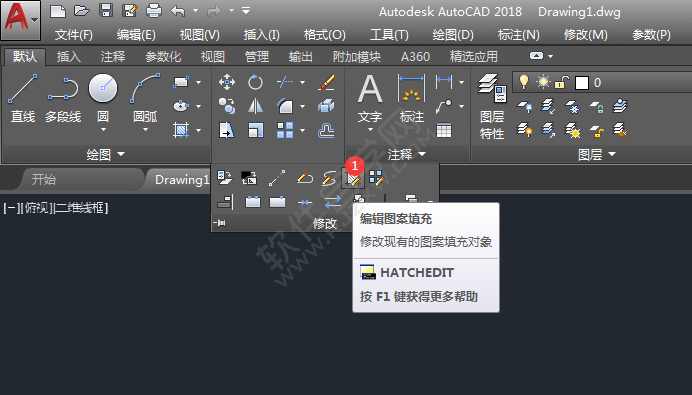
Task: Click the Table tool icon
Action: pos(444,130)
